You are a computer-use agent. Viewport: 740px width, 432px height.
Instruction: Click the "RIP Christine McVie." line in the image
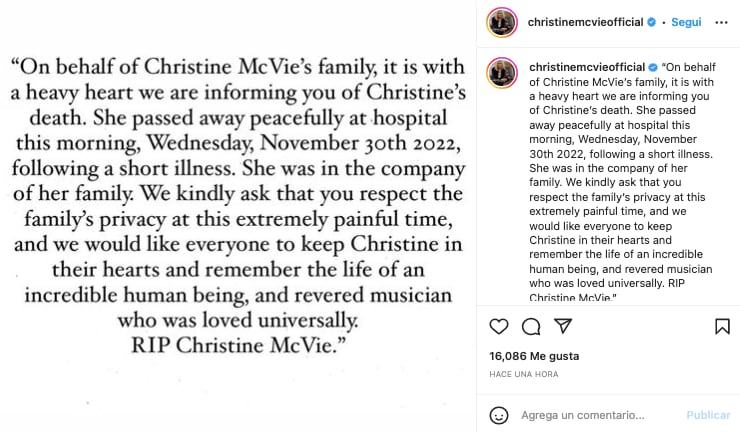click(238, 346)
